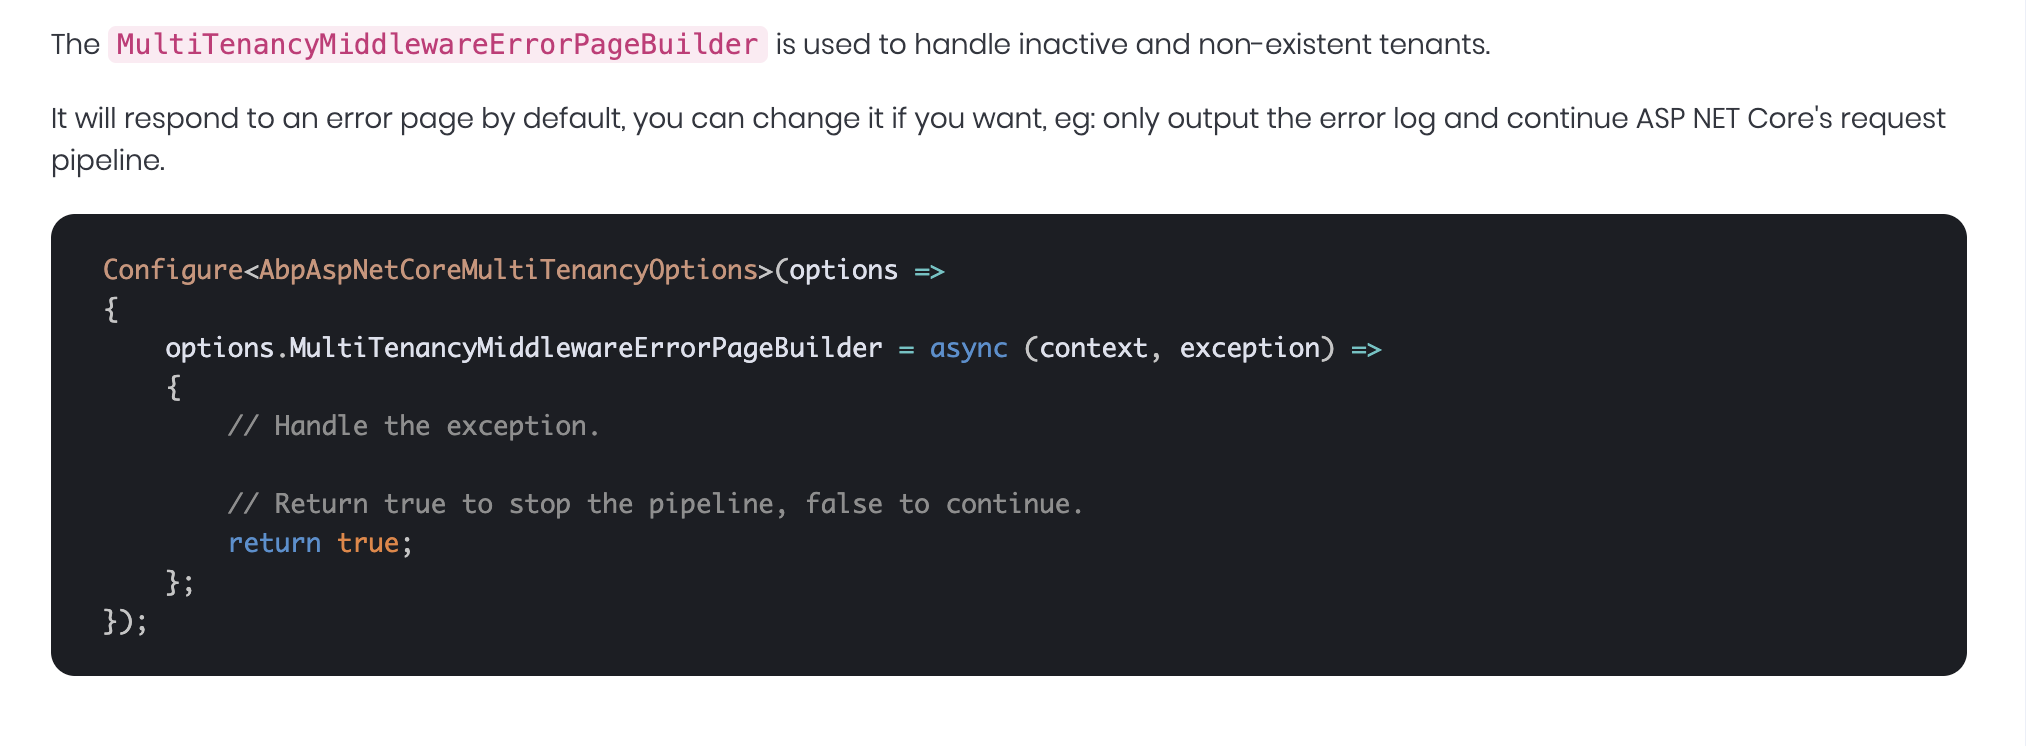Click the blue return keyword
This screenshot has width=2026, height=746.
pos(274,543)
